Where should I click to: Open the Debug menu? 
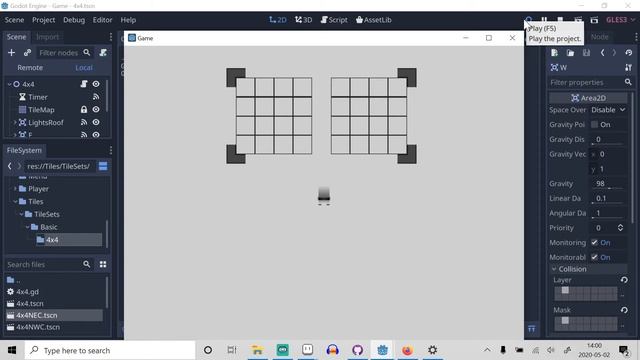[74, 20]
